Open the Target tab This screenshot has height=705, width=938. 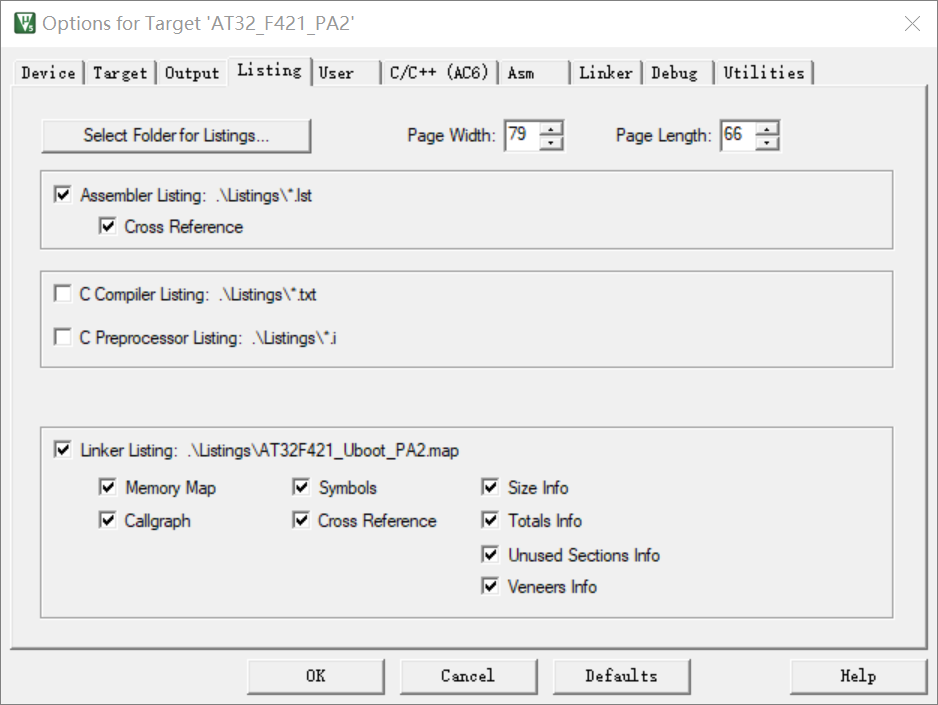pyautogui.click(x=120, y=73)
